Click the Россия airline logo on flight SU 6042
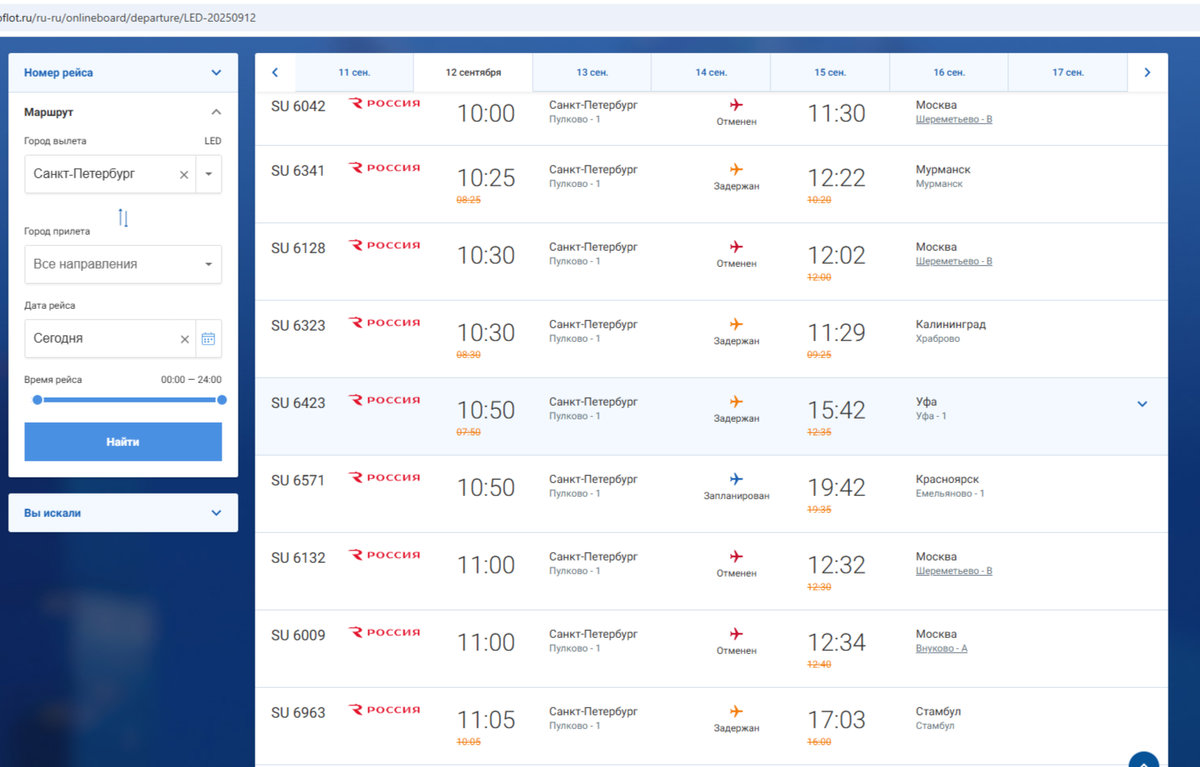This screenshot has height=767, width=1200. 384,103
